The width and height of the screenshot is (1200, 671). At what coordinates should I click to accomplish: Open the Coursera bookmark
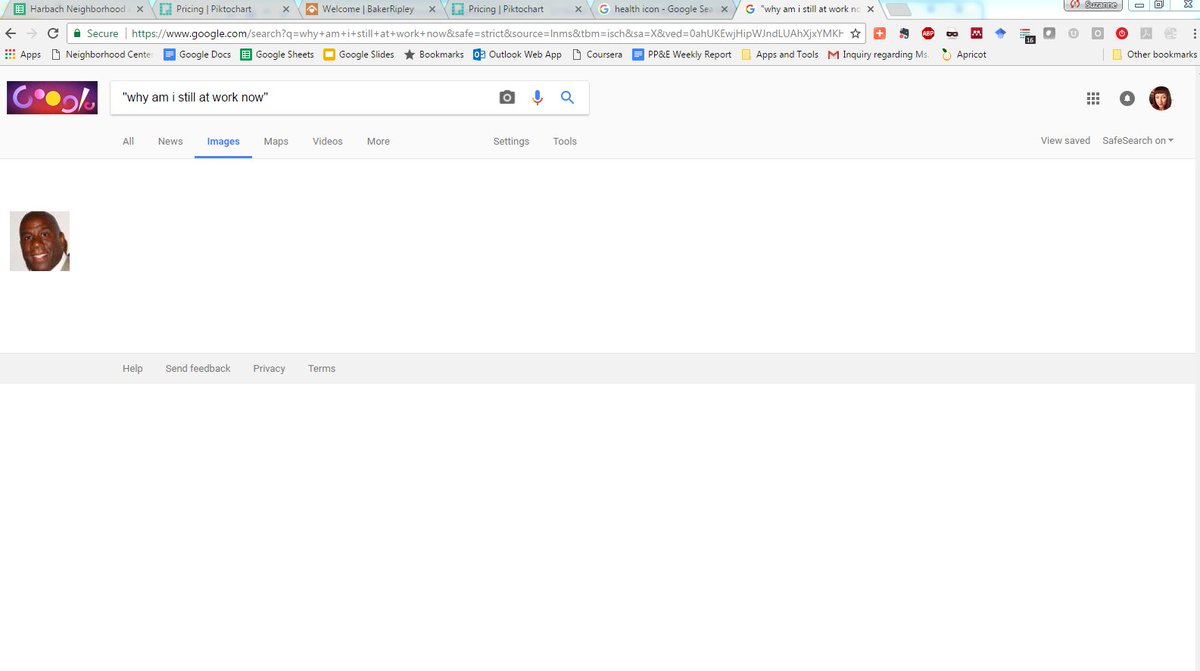pos(597,54)
